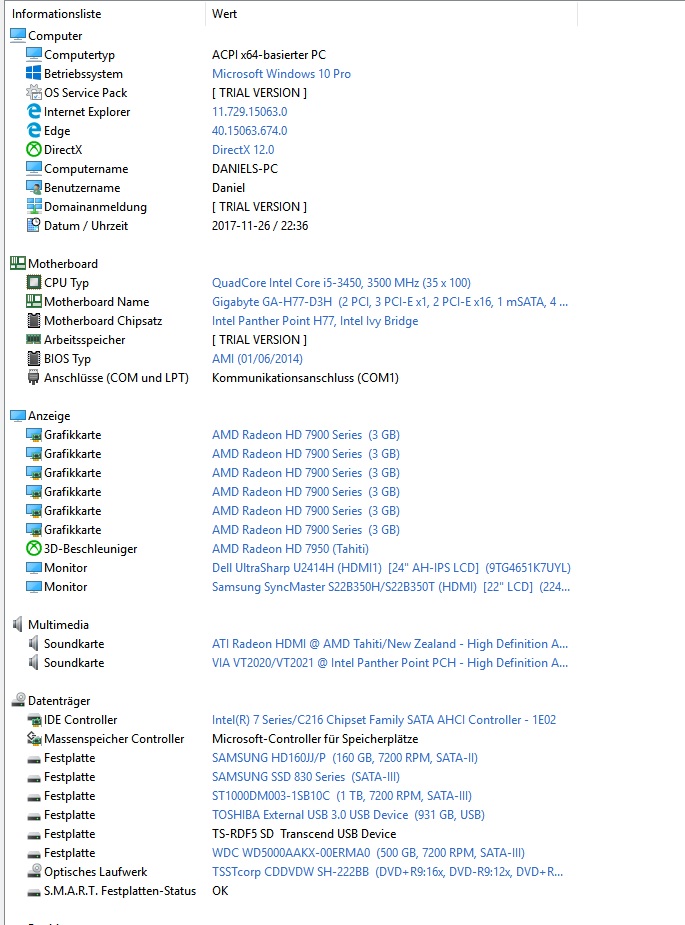
Task: Click the Datum / Uhrzeit clock icon
Action: [x=34, y=225]
